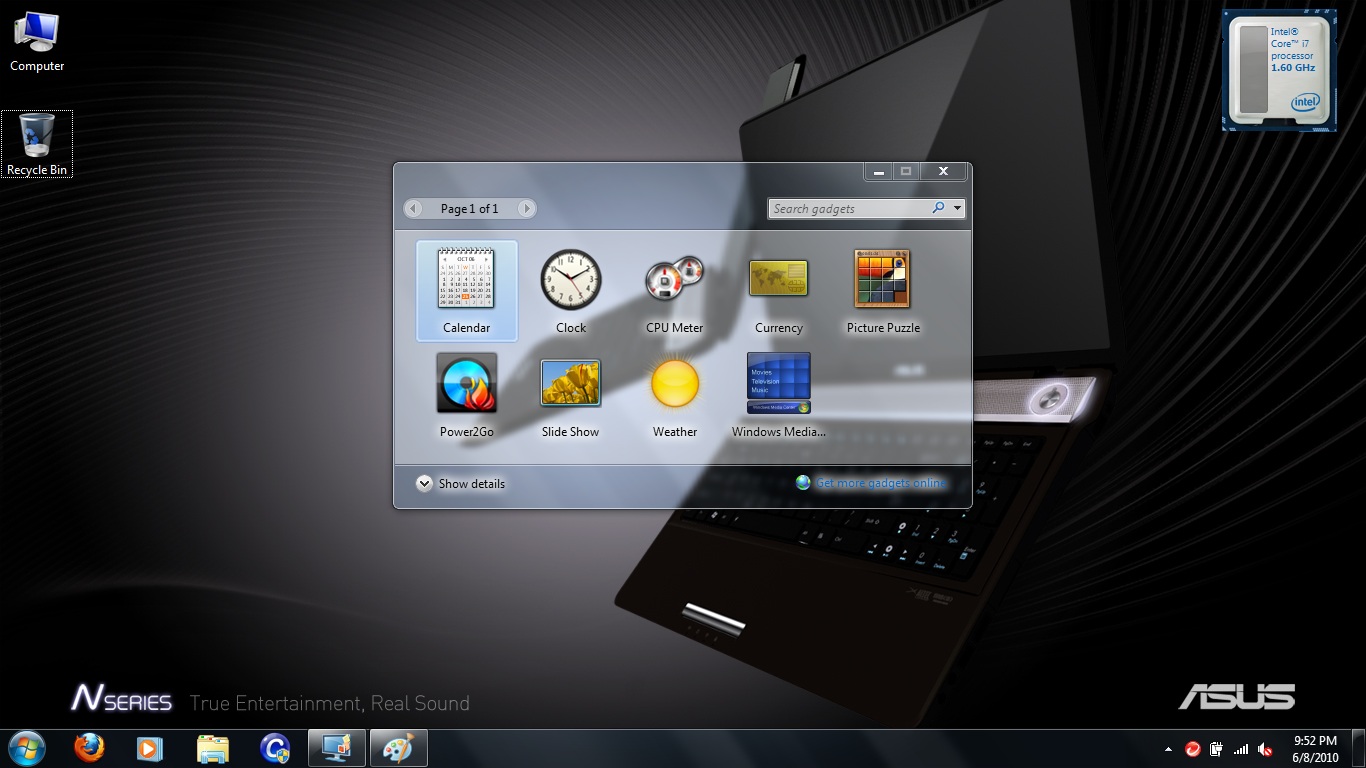Open the search options dropdown arrow

click(x=958, y=209)
